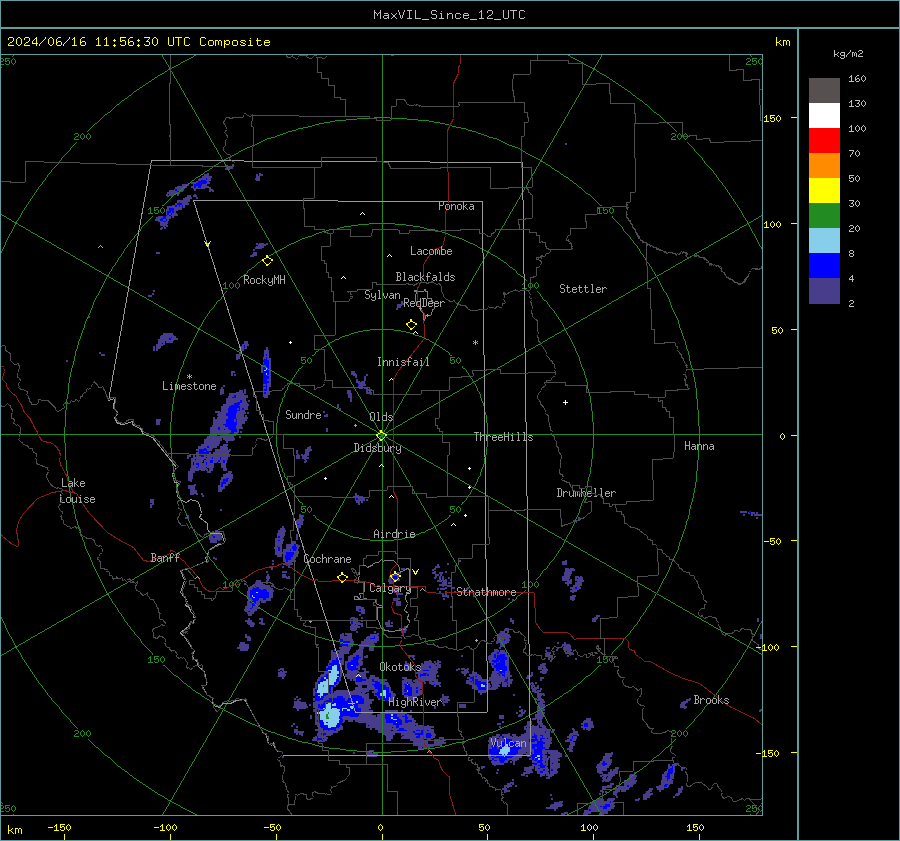Click the light blue storm cell west of HighRiver
Image resolution: width=900 pixels, height=841 pixels.
(331, 716)
